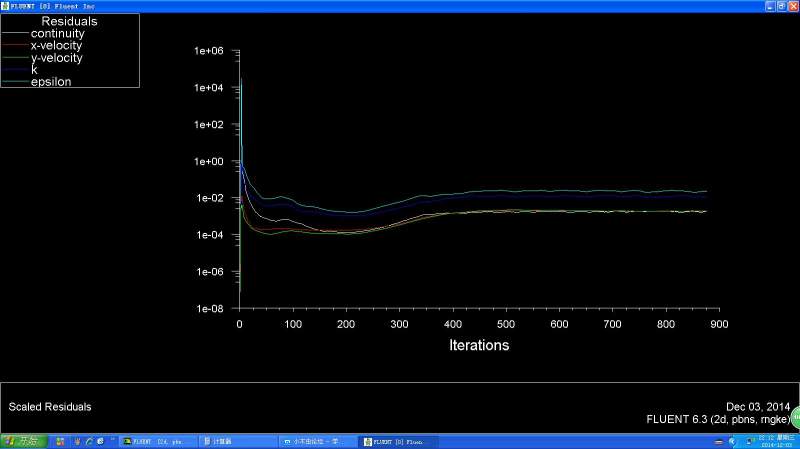Image resolution: width=800 pixels, height=449 pixels.
Task: Click the first quick launch icon beside Start
Action: 61,441
